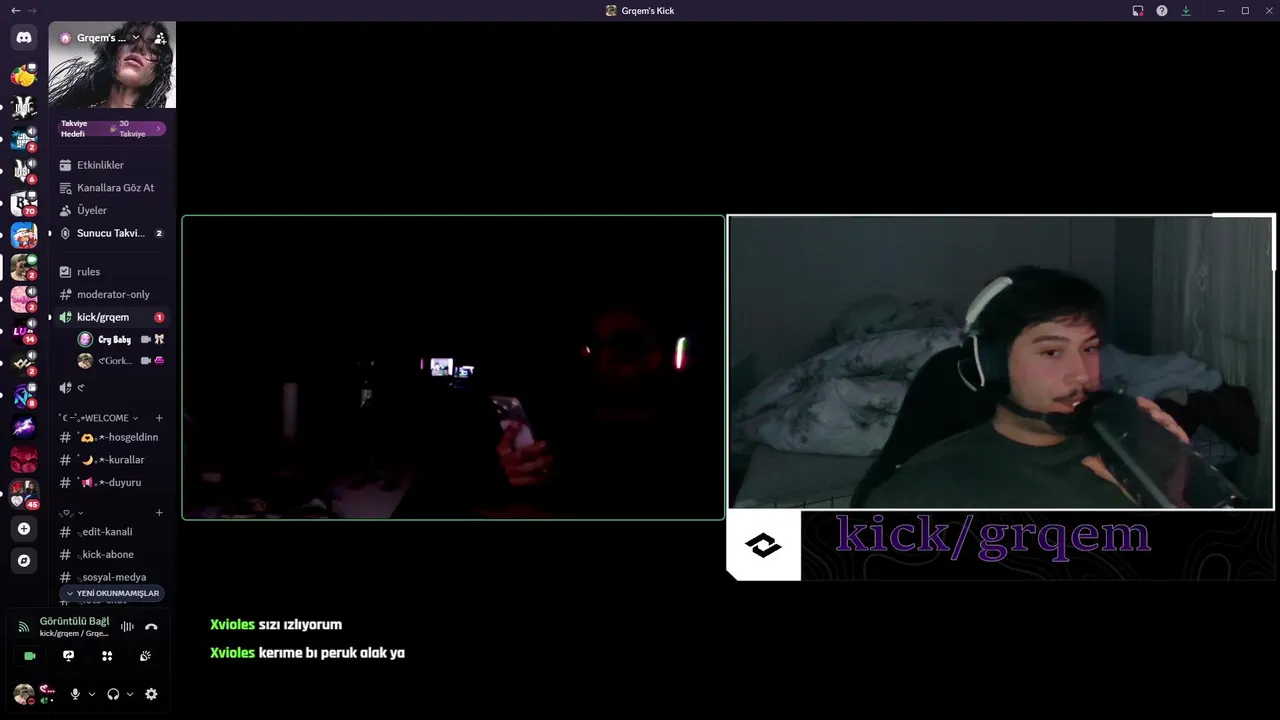Open the moderator-only channel

pos(112,295)
